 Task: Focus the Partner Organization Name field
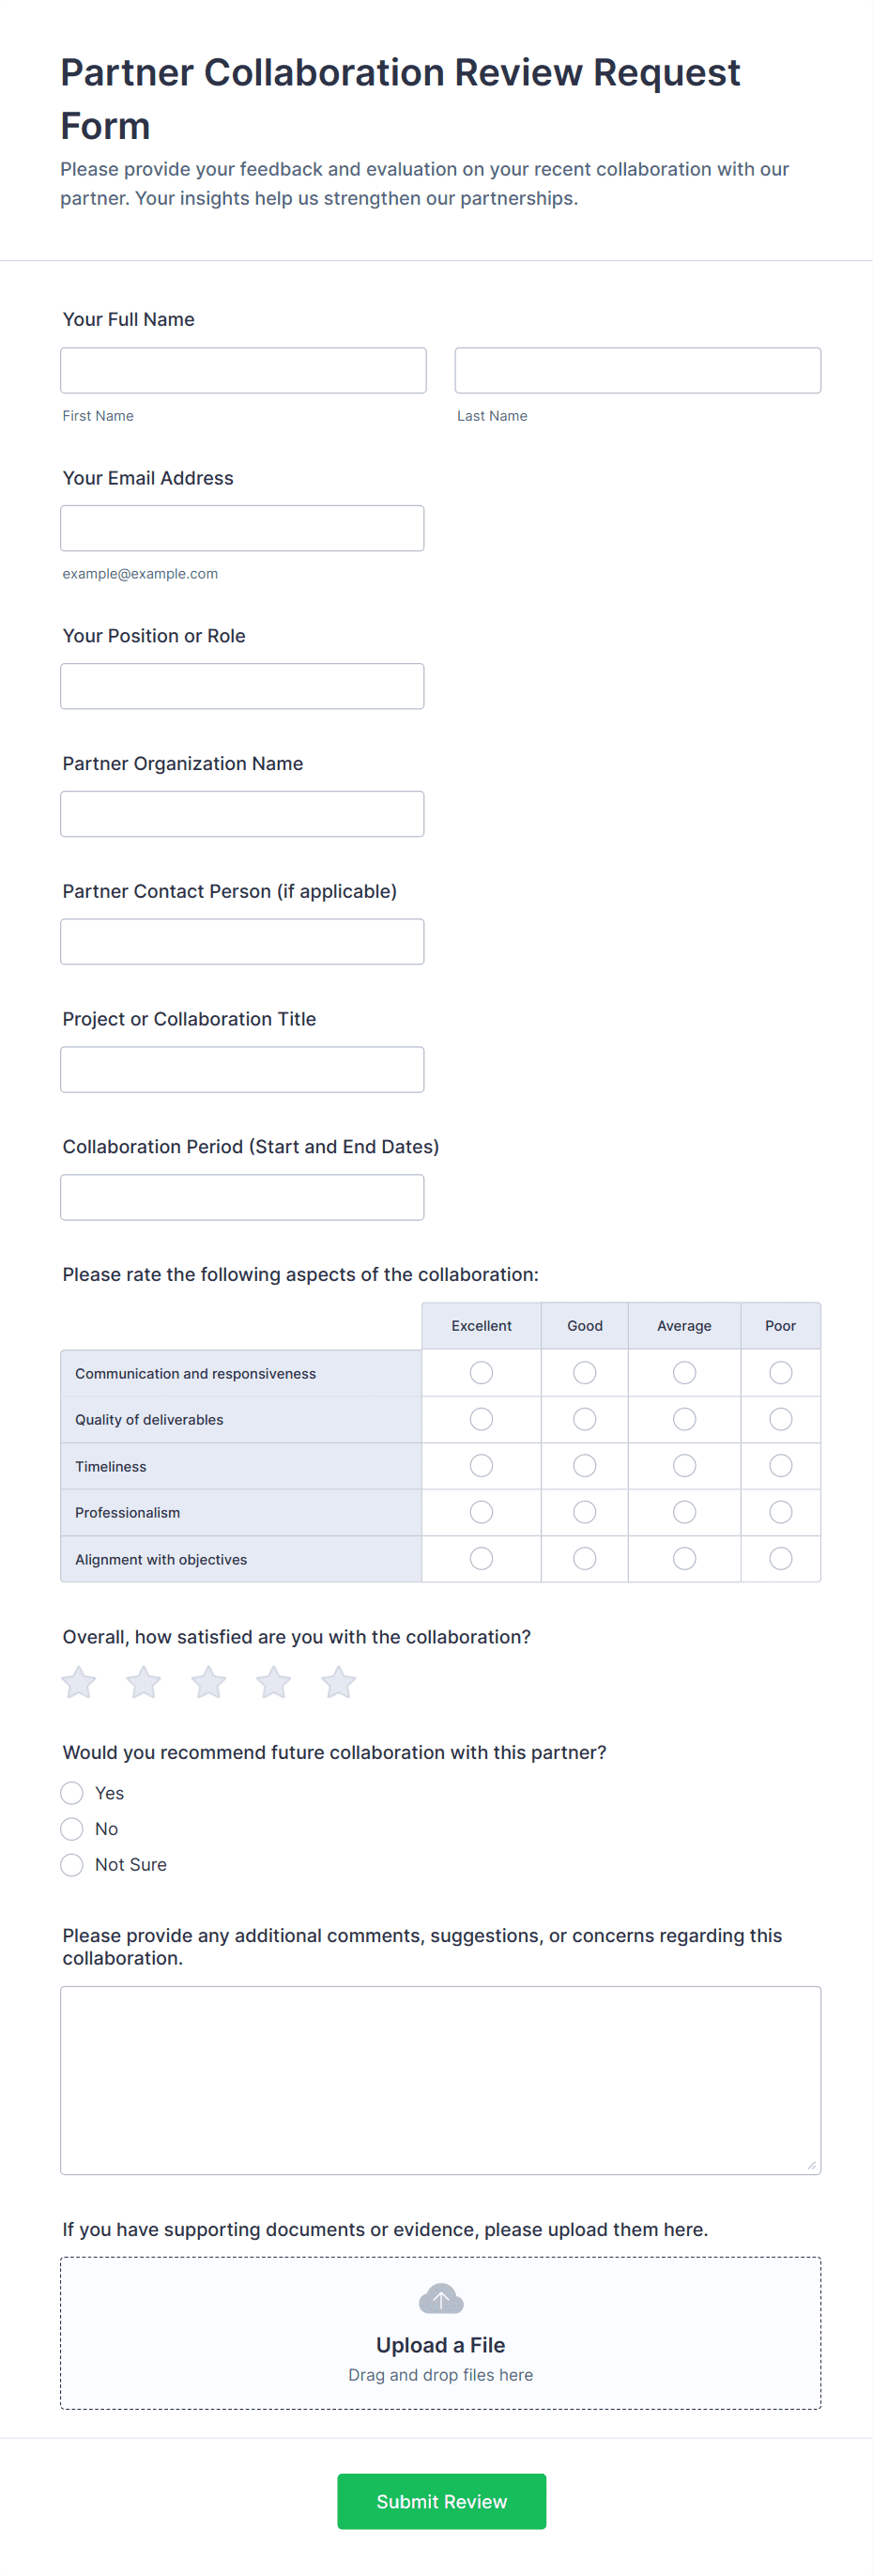(242, 814)
